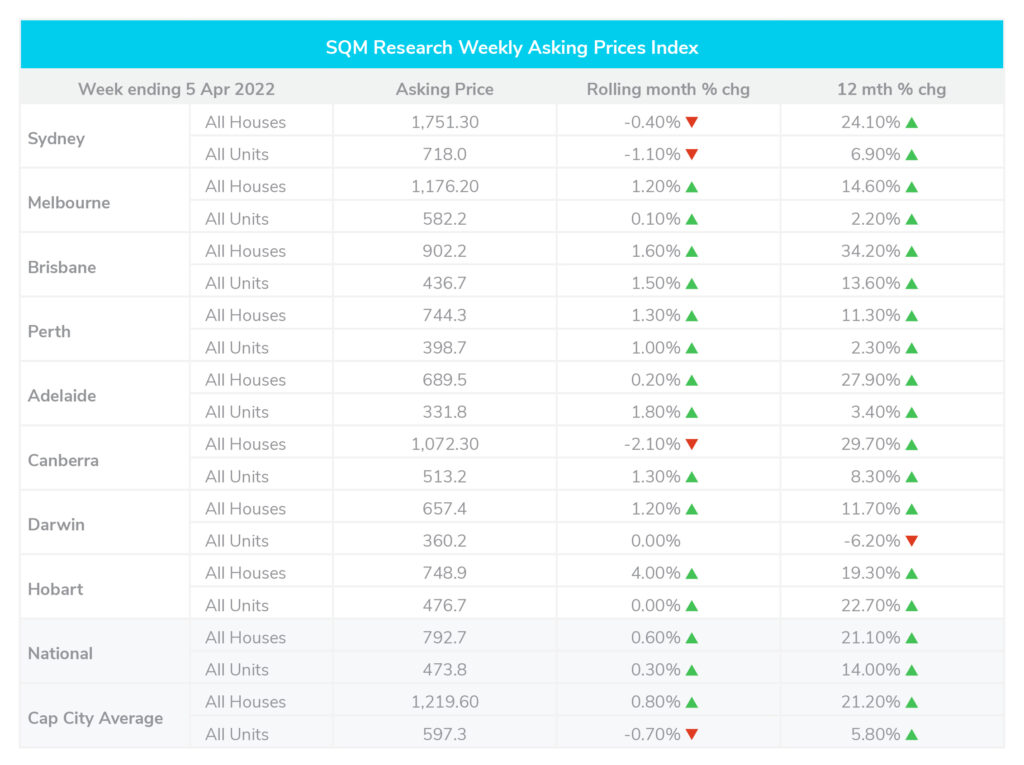Click the 12 month change value 21.20%
This screenshot has height=765, width=1024.
[x=871, y=702]
